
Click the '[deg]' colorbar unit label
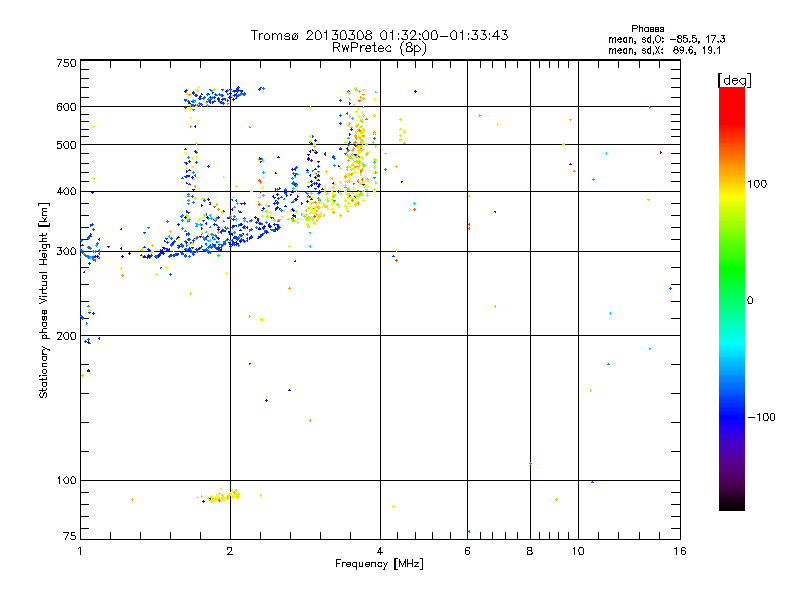click(x=734, y=80)
